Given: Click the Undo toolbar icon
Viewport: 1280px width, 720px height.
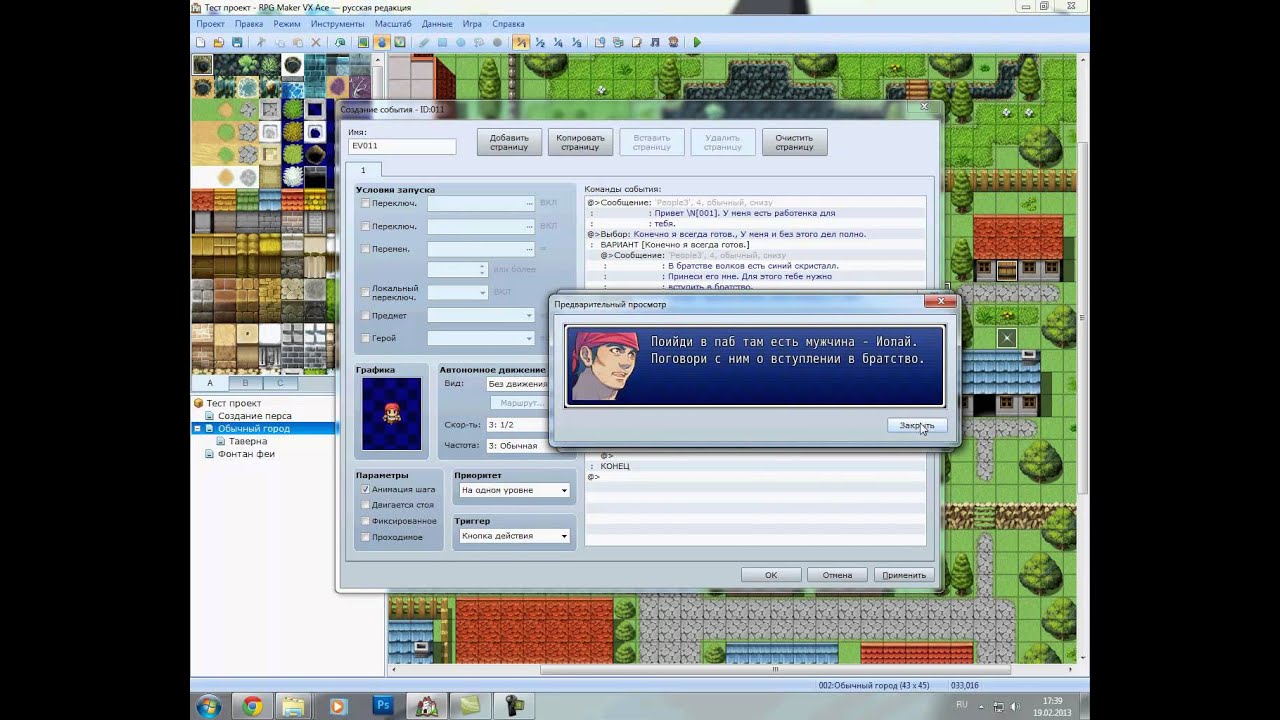Looking at the screenshot, I should (340, 43).
